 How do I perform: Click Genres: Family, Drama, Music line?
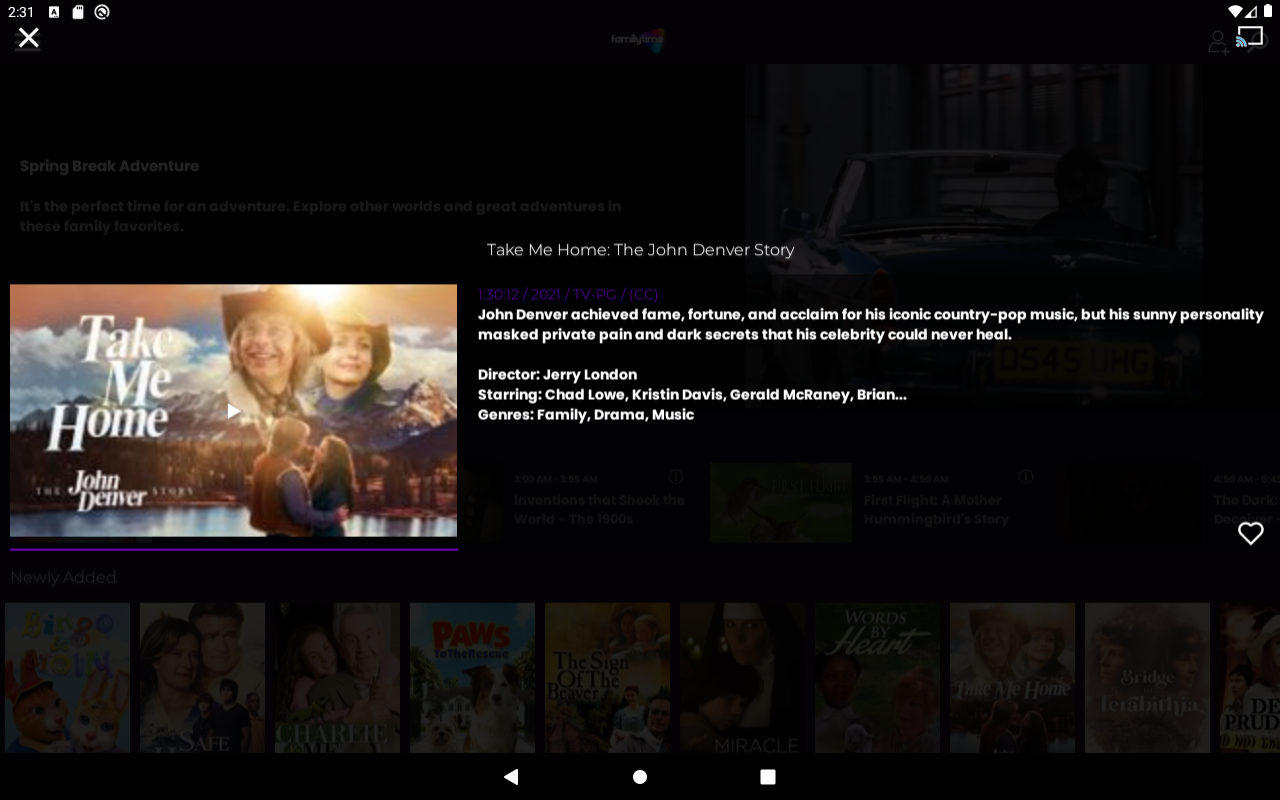coord(586,414)
